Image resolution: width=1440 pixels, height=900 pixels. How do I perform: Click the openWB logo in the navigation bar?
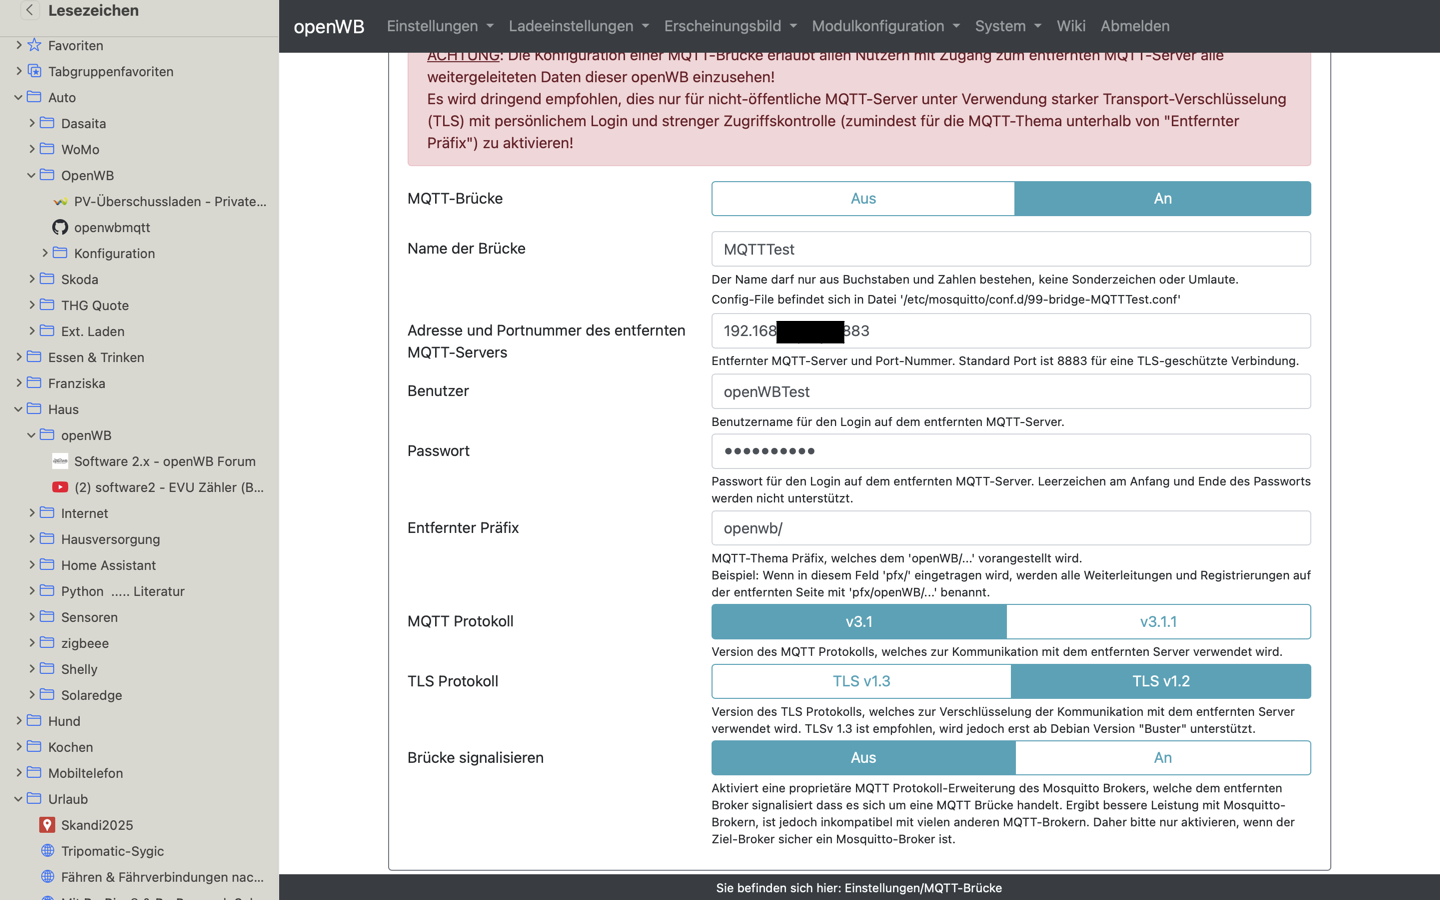pos(329,26)
